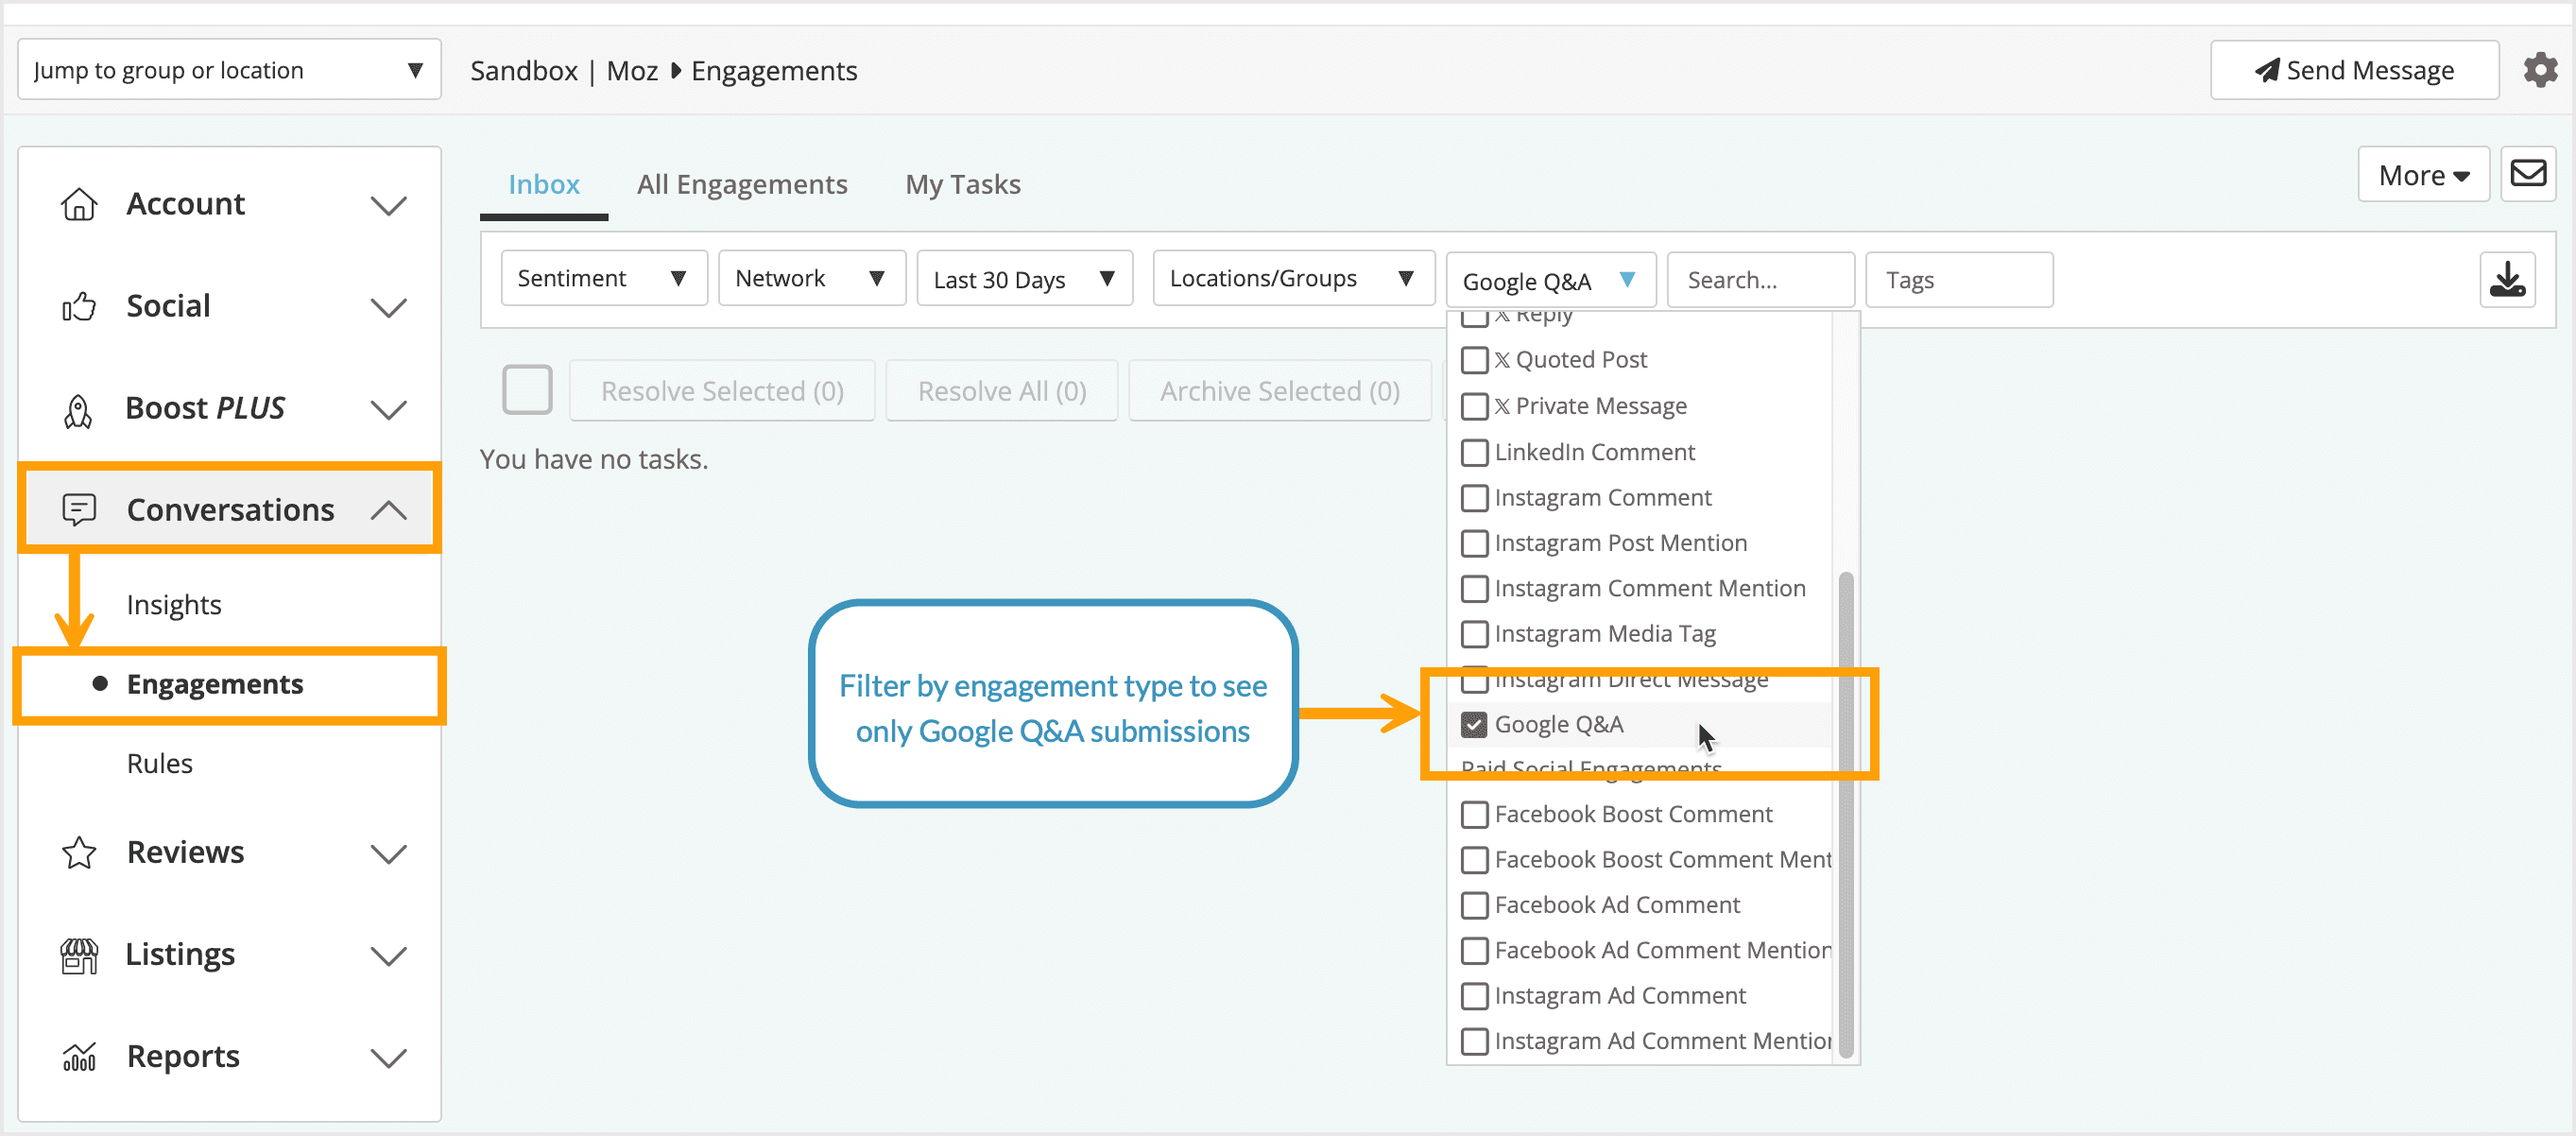The width and height of the screenshot is (2576, 1136).
Task: Click the download export icon
Action: click(2509, 279)
